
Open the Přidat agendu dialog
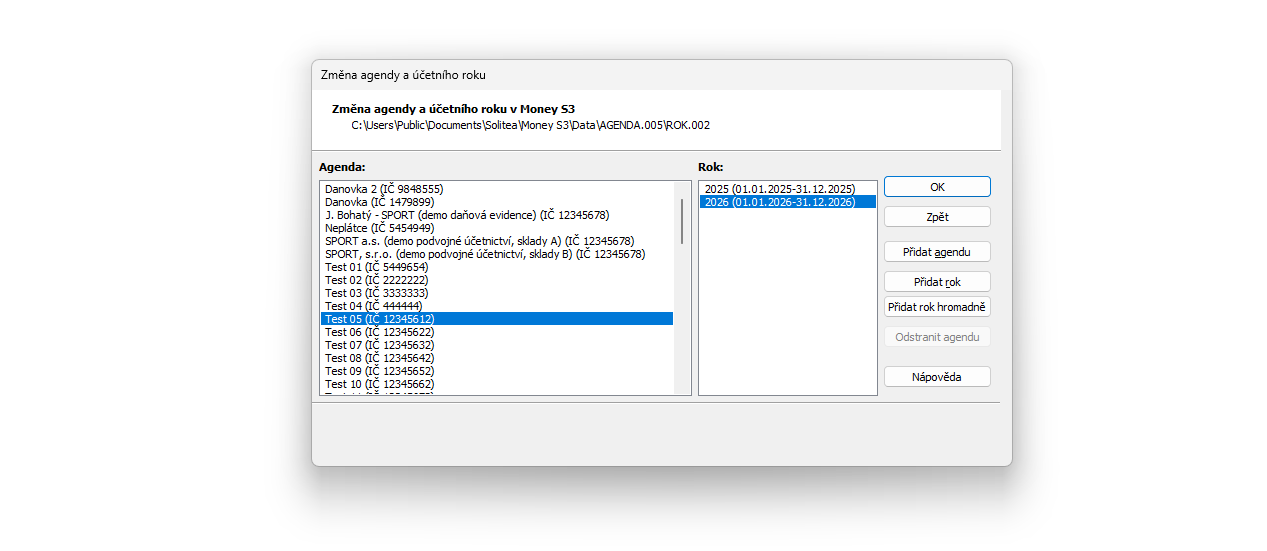point(937,252)
